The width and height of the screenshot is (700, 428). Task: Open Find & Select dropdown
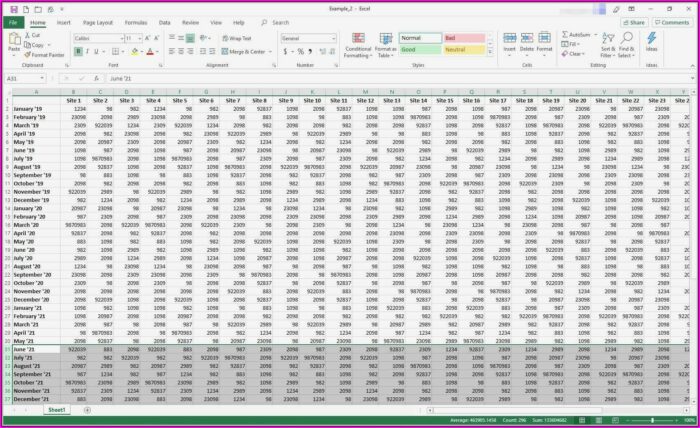click(626, 45)
